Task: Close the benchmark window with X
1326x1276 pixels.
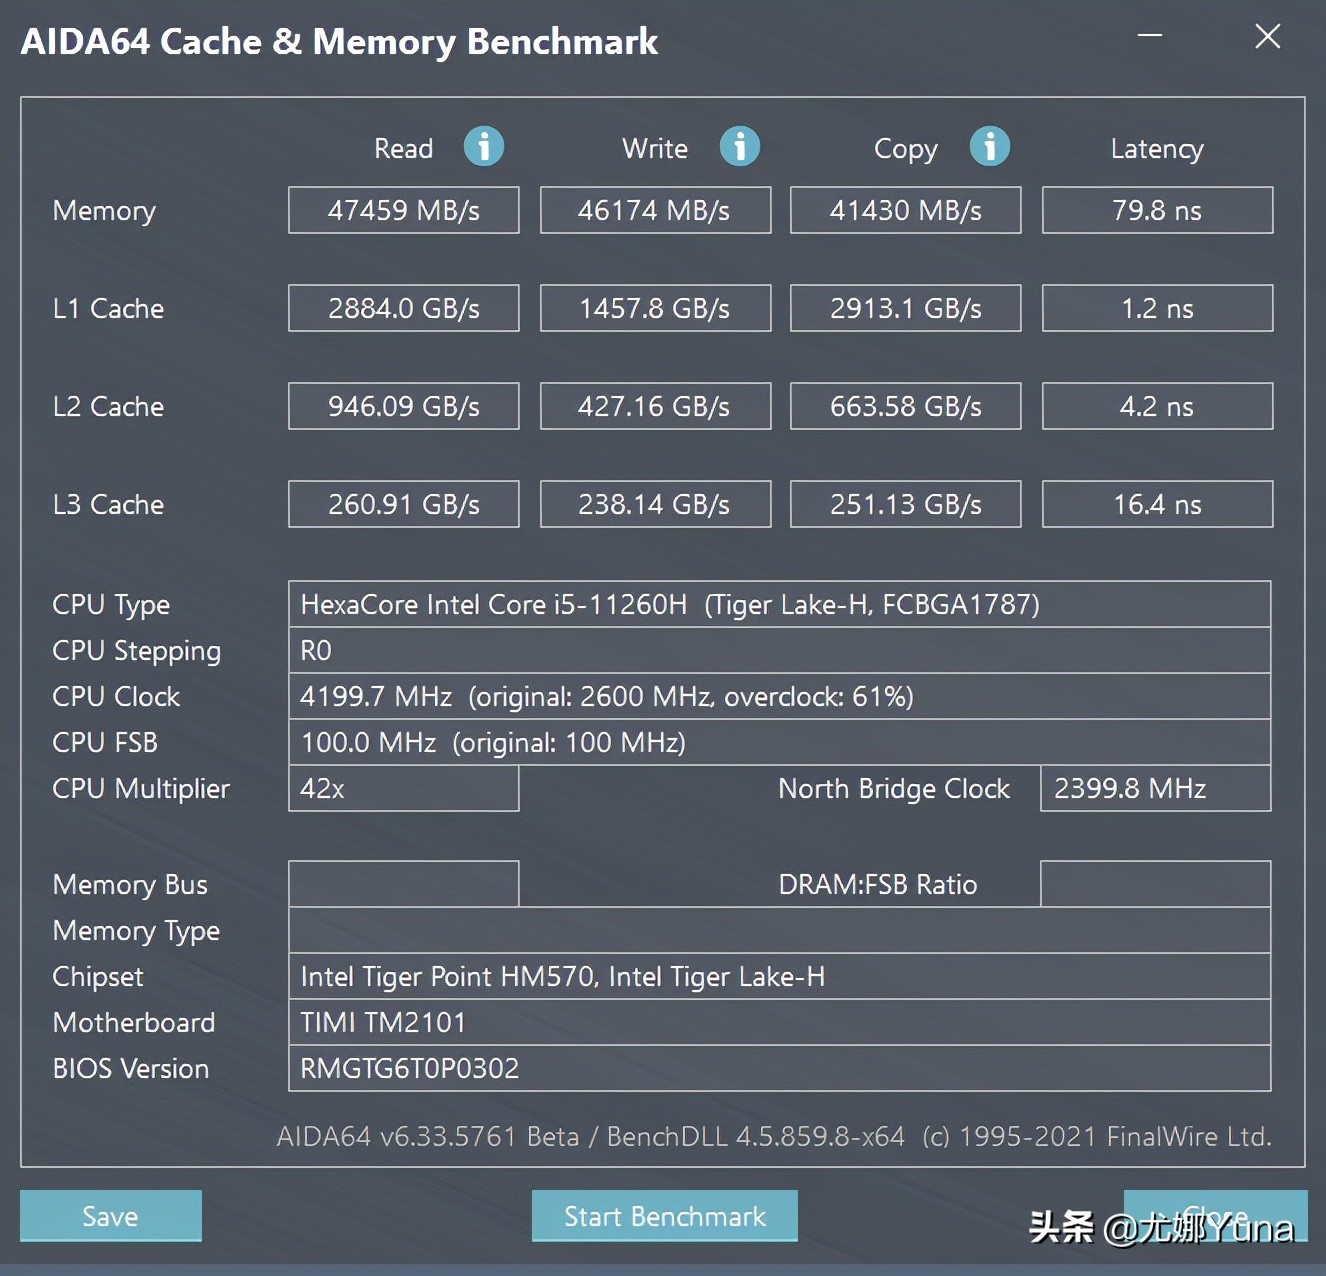Action: click(1268, 37)
